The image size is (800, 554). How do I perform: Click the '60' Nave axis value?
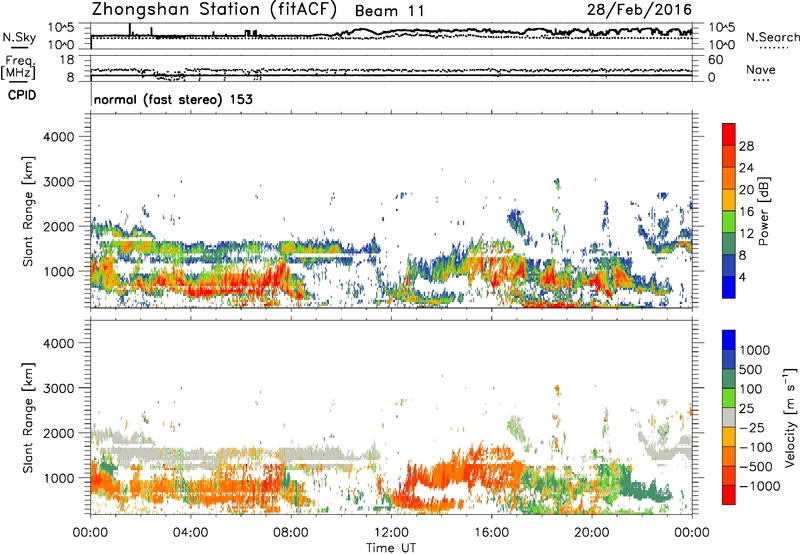coord(715,60)
